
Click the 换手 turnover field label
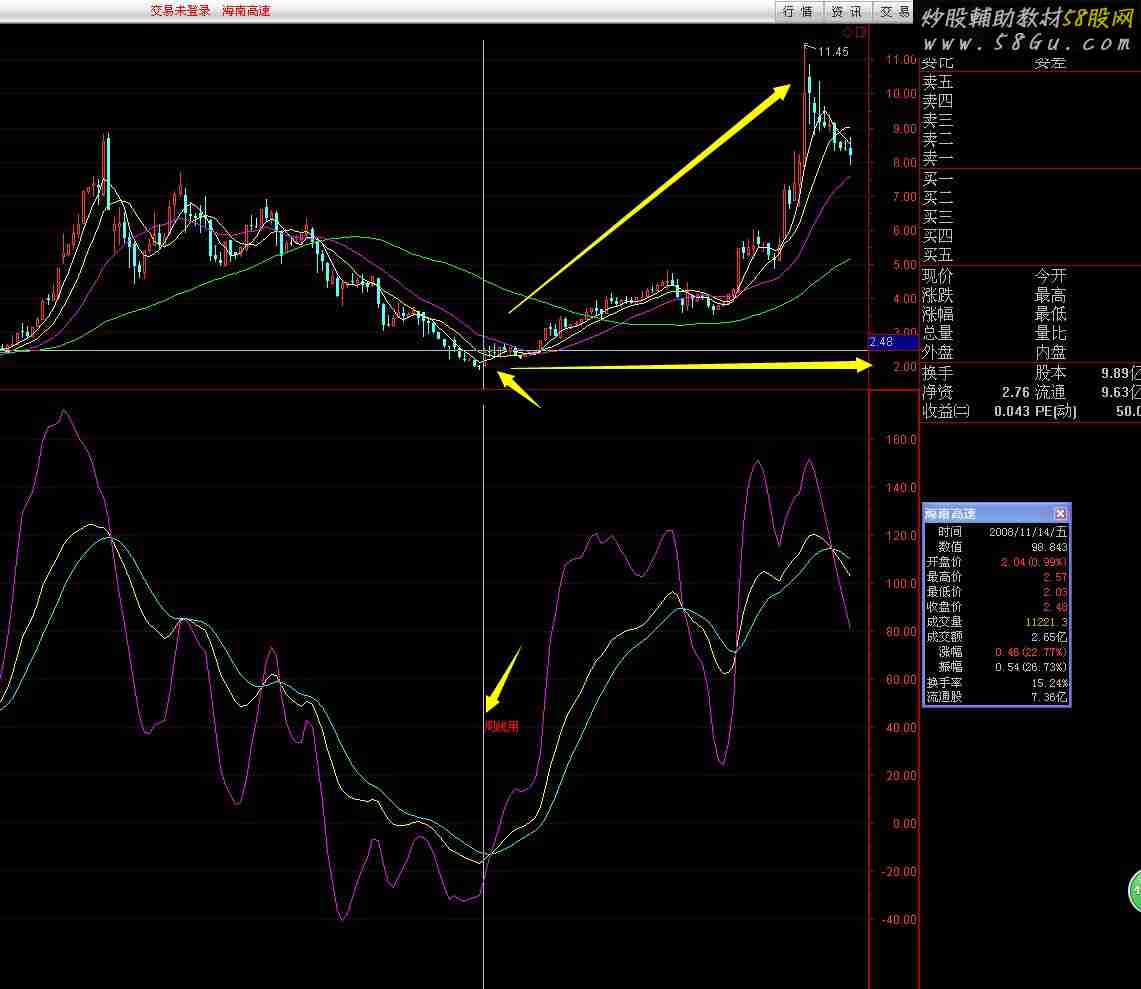(x=938, y=373)
